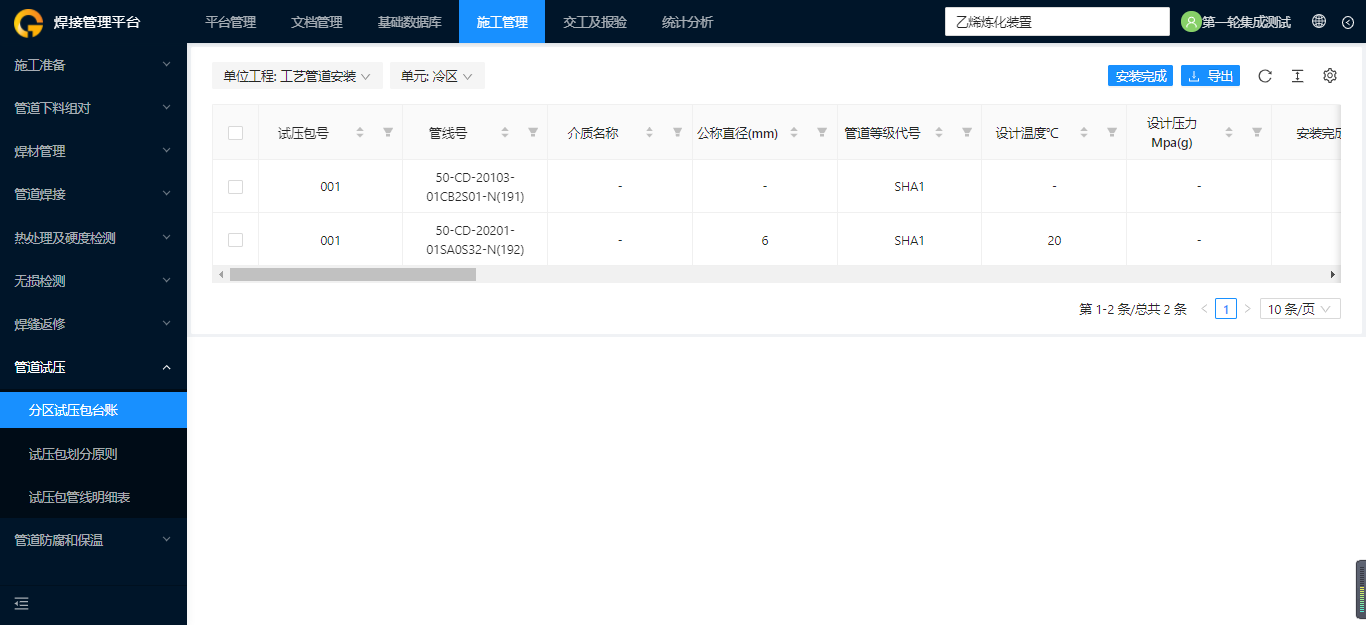
Task: Click the scrollbar right arrow
Action: click(1332, 274)
